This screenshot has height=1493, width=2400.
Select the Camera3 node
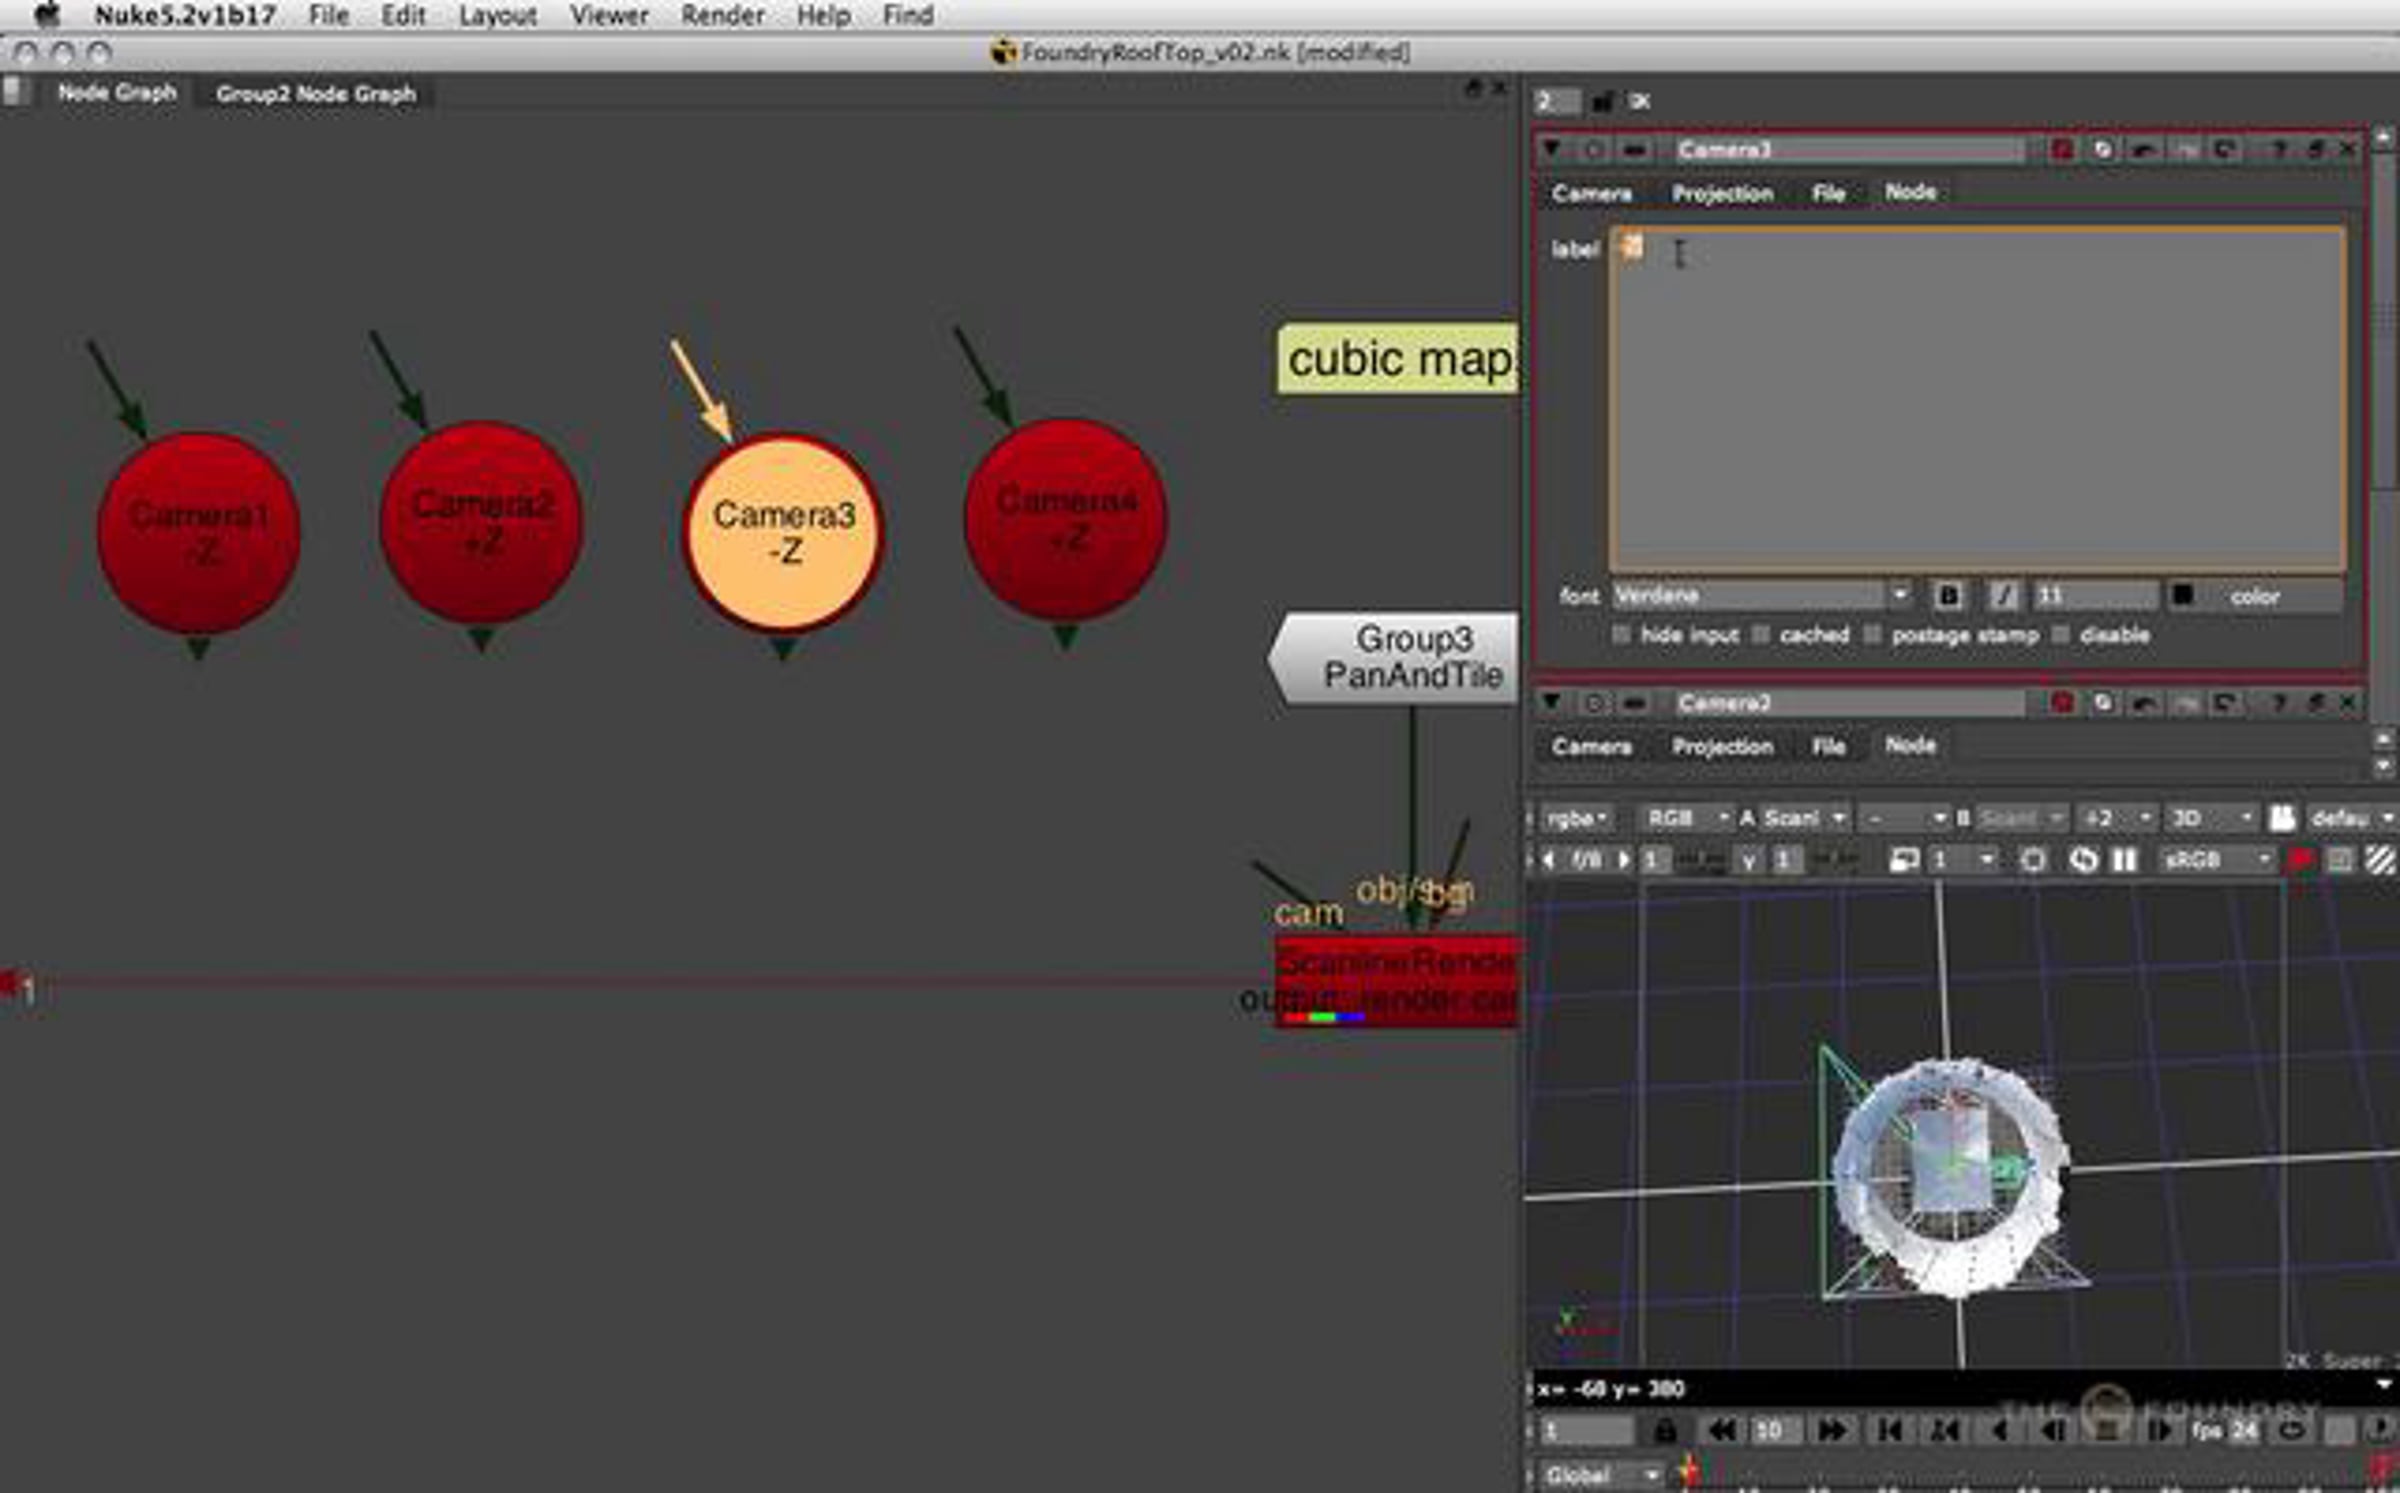(x=783, y=532)
